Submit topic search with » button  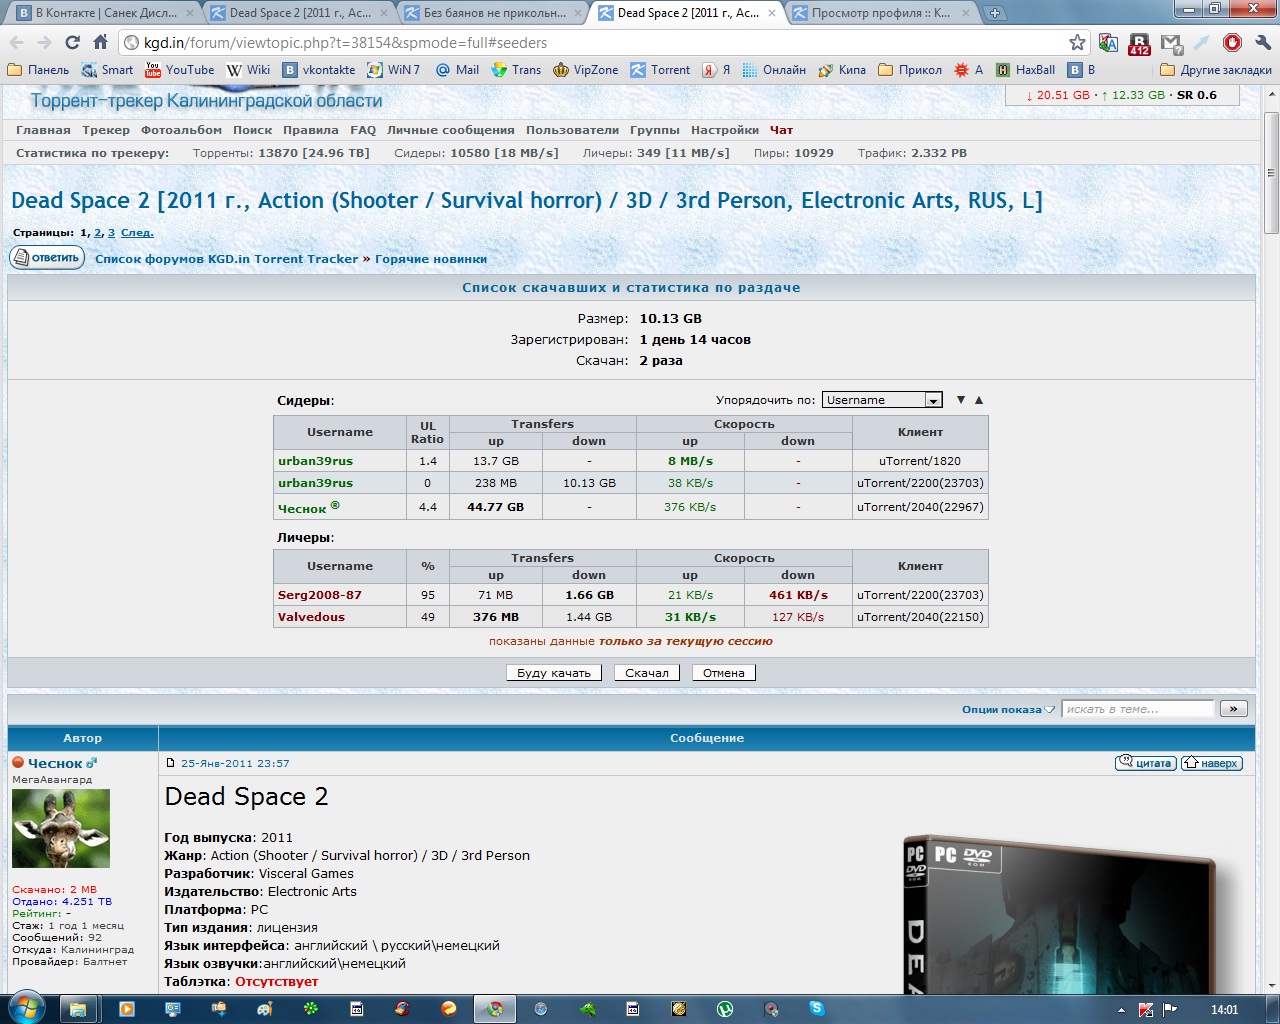pyautogui.click(x=1234, y=709)
